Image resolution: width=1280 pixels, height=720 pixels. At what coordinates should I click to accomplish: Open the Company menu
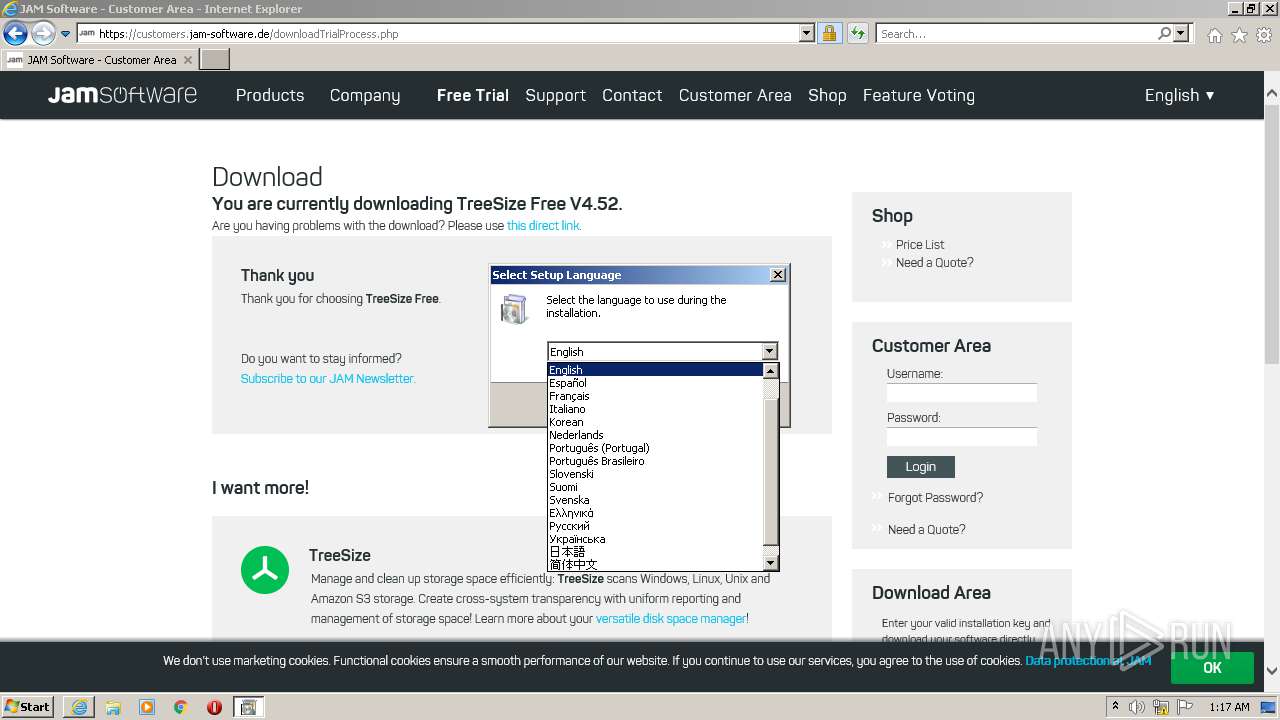pos(365,95)
